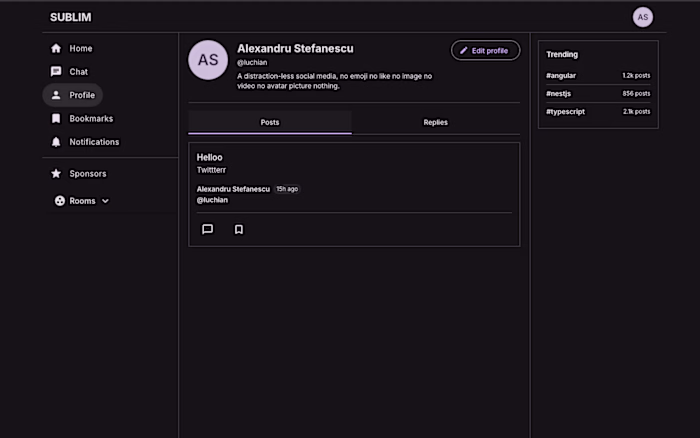The width and height of the screenshot is (700, 438).
Task: Expand the Rooms chevron dropdown
Action: (x=105, y=201)
